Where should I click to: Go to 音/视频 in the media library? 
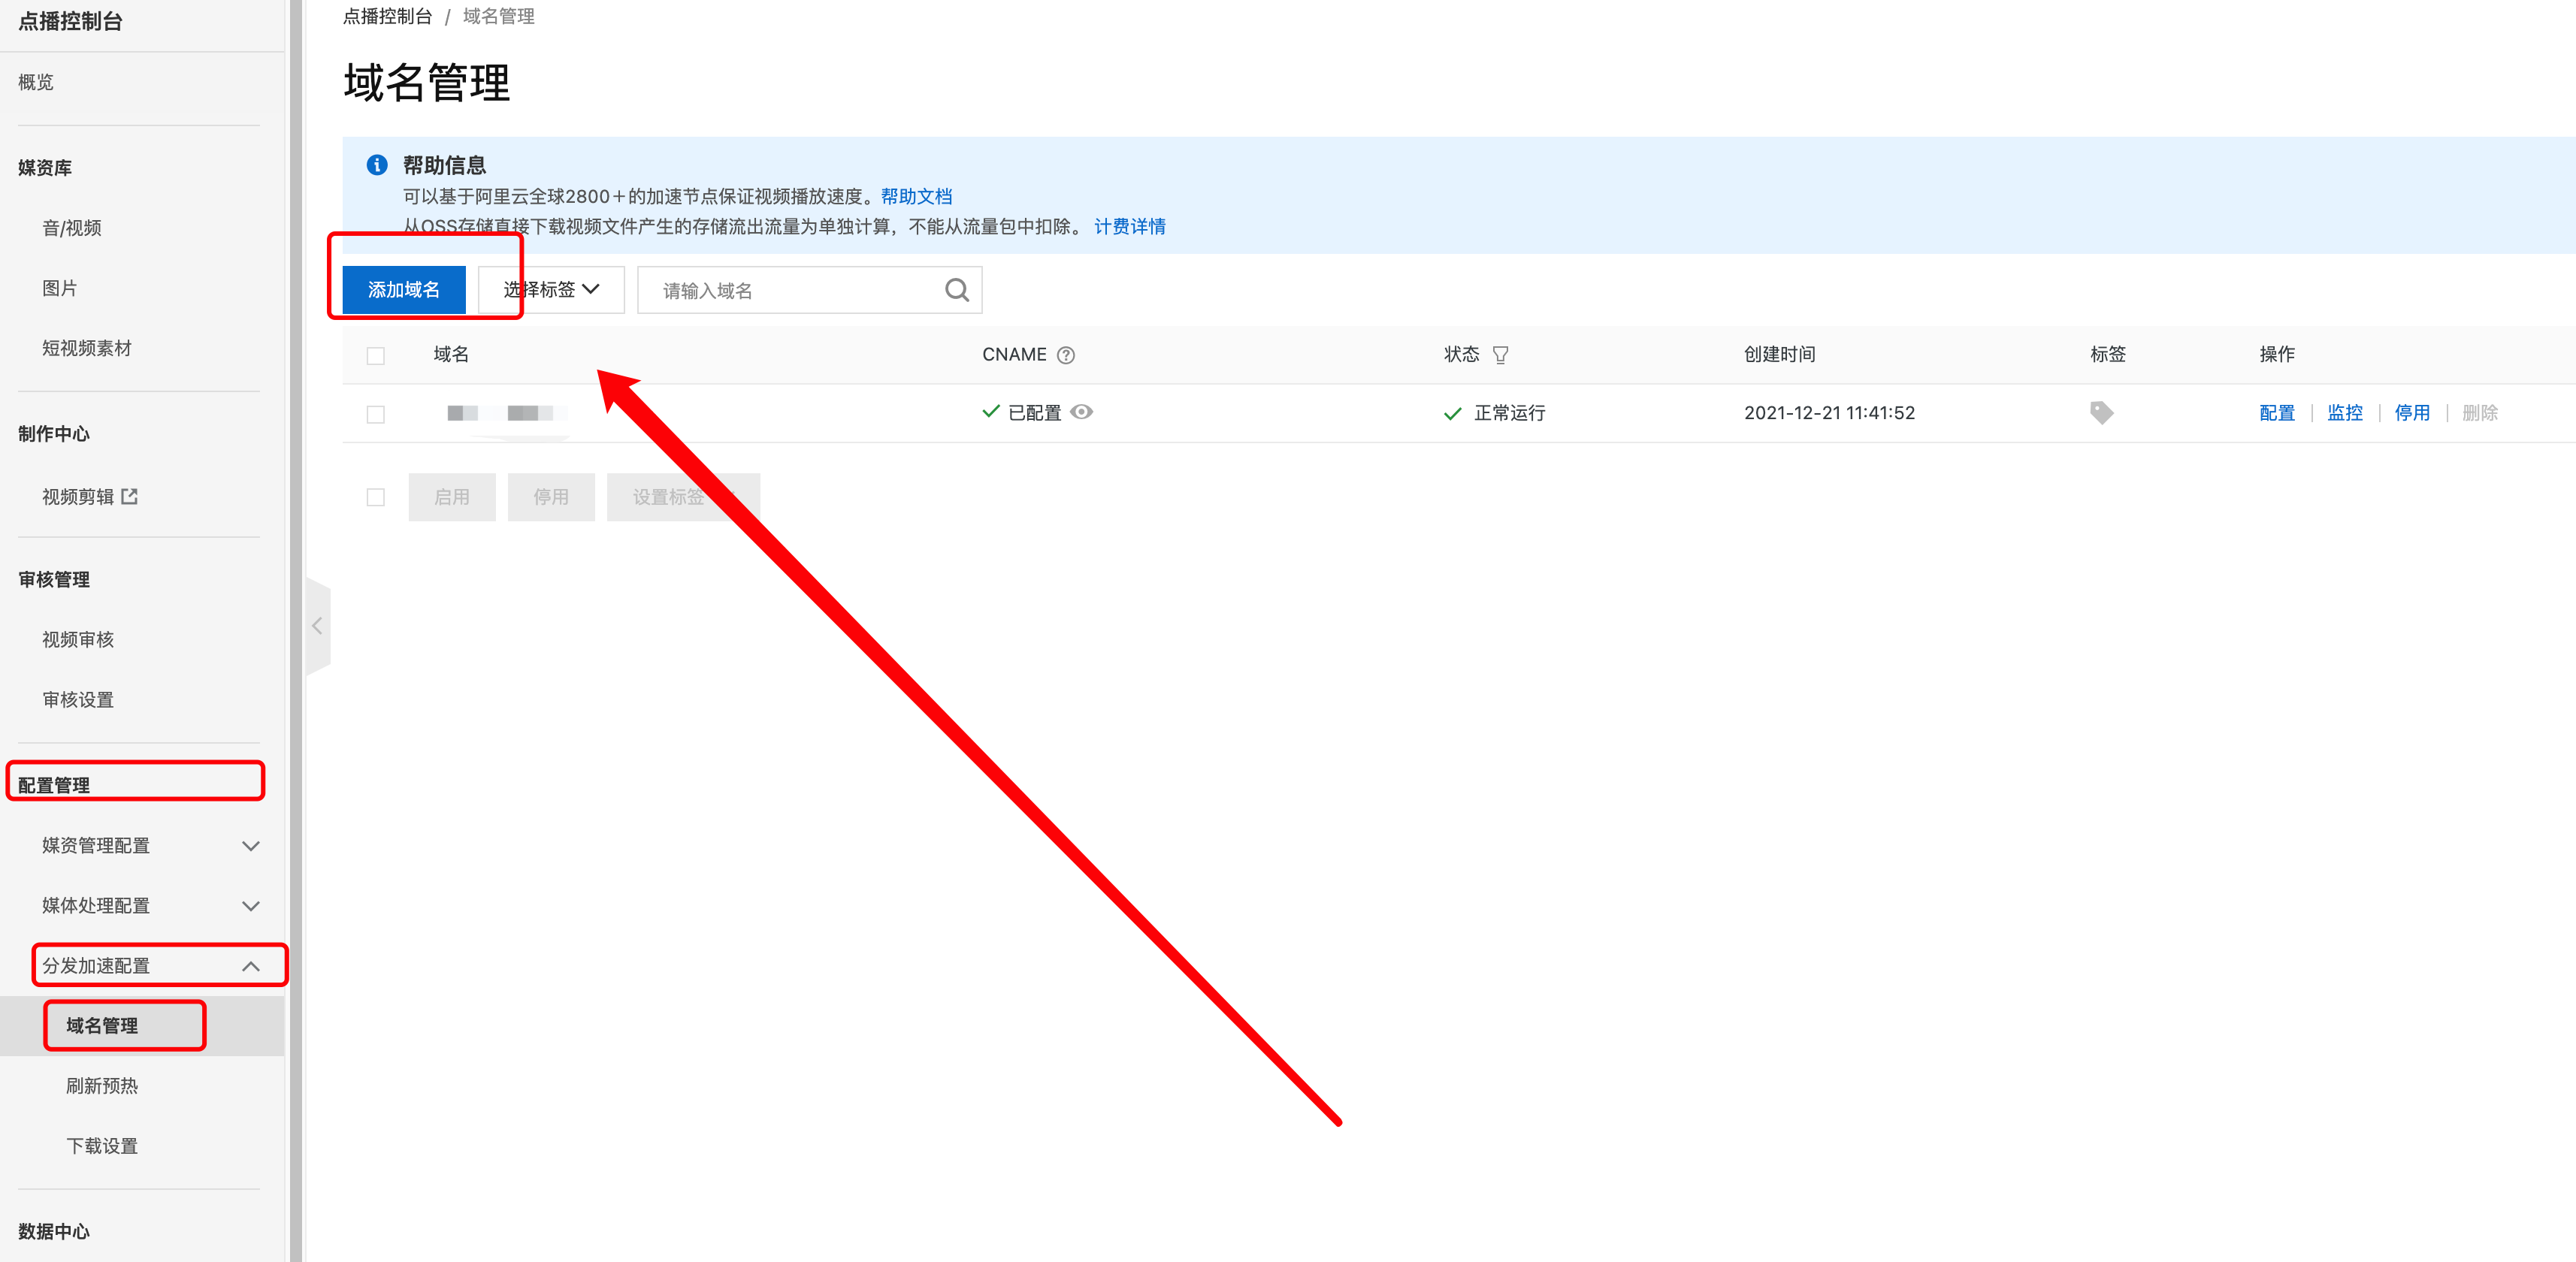coord(72,228)
